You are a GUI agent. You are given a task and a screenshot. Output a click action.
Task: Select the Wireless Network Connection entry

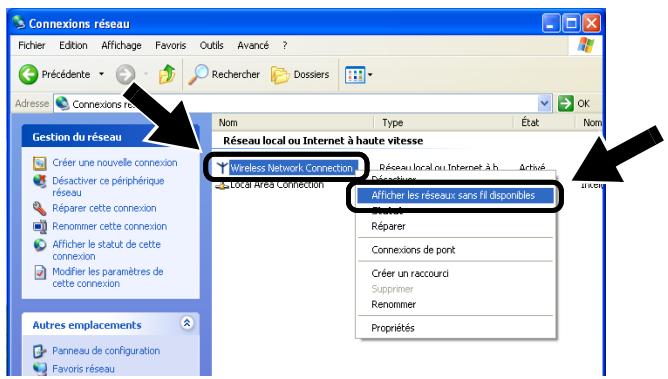tap(291, 168)
